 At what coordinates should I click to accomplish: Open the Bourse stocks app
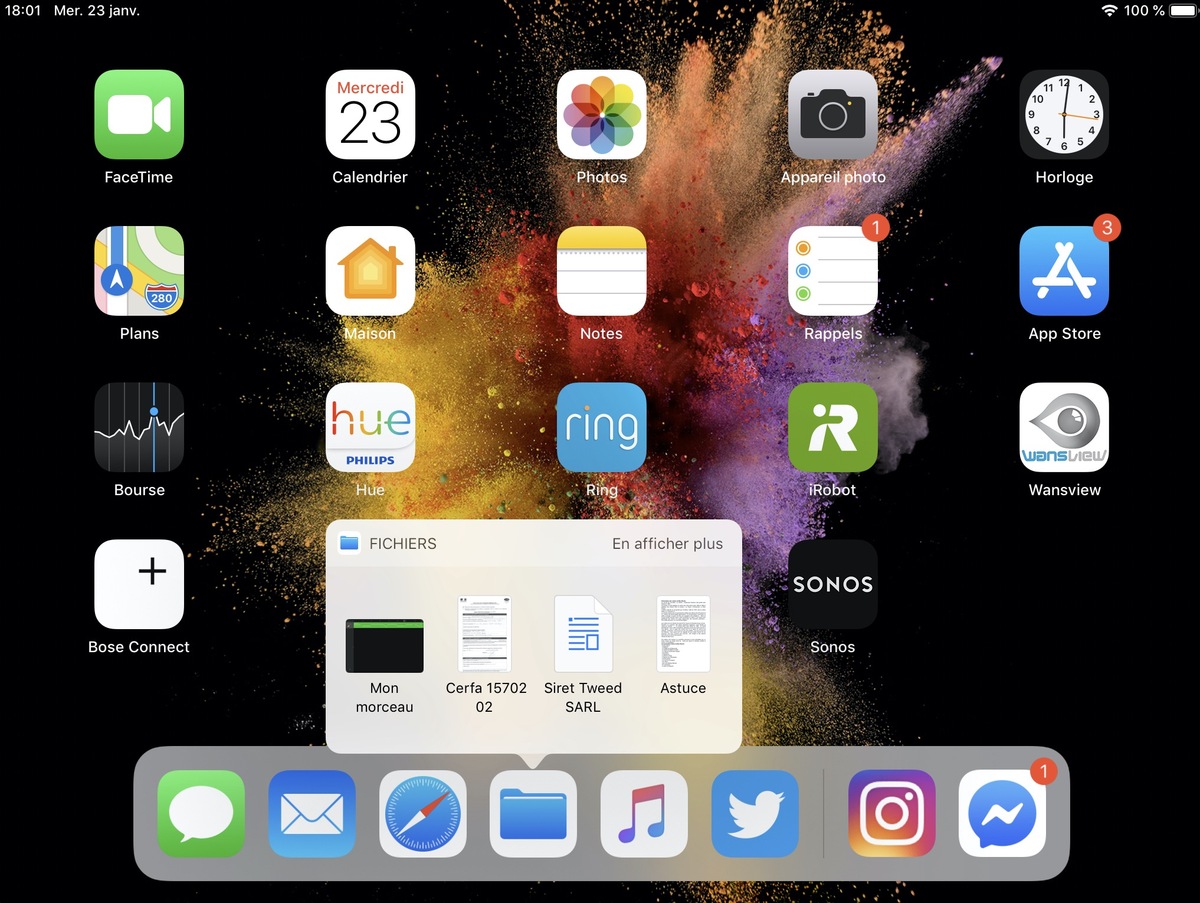[x=139, y=427]
